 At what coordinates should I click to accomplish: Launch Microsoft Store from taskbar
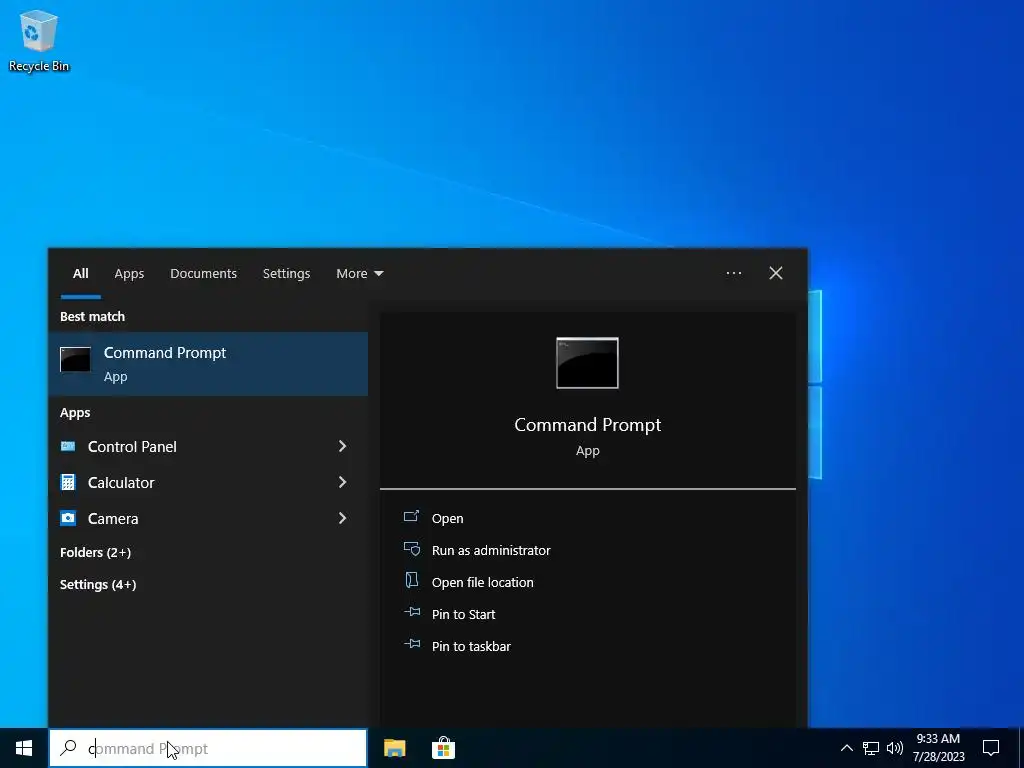(x=443, y=748)
